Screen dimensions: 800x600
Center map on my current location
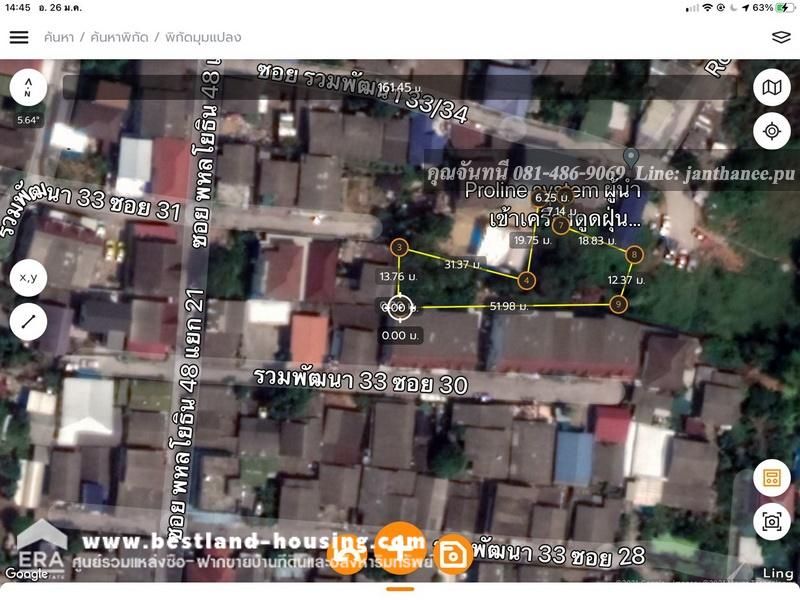click(771, 131)
